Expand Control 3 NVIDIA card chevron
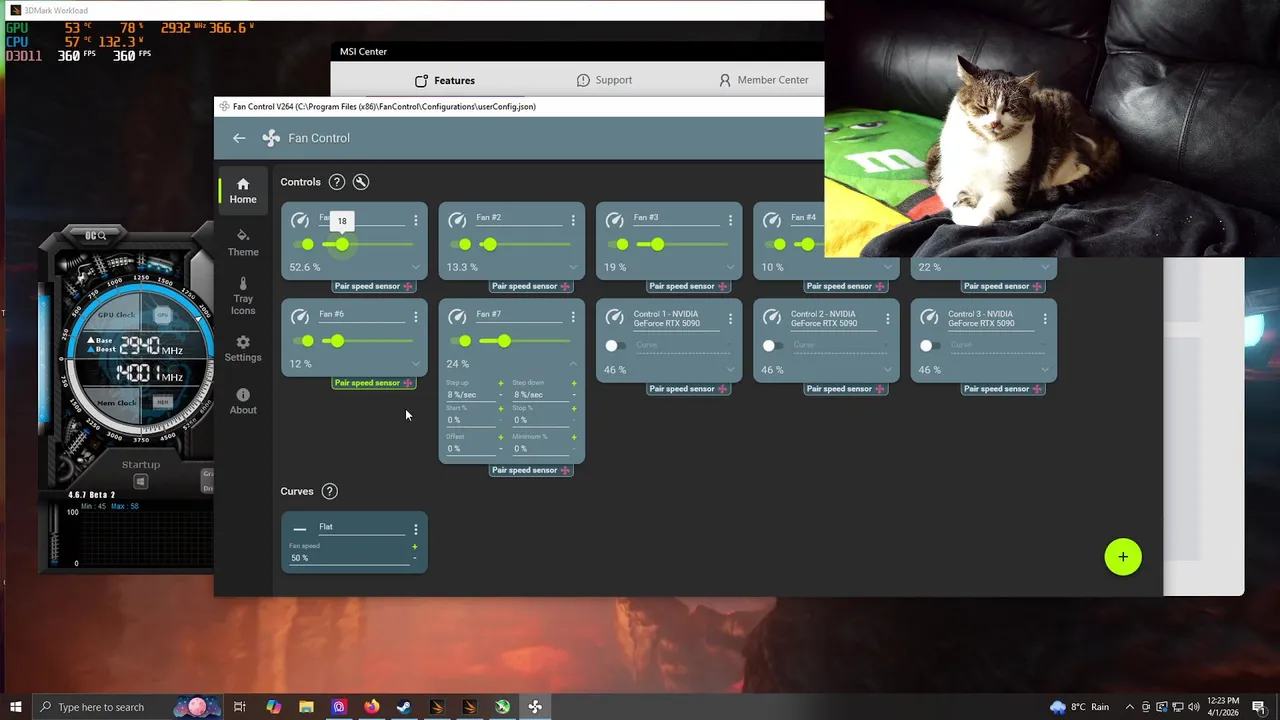 (1045, 370)
